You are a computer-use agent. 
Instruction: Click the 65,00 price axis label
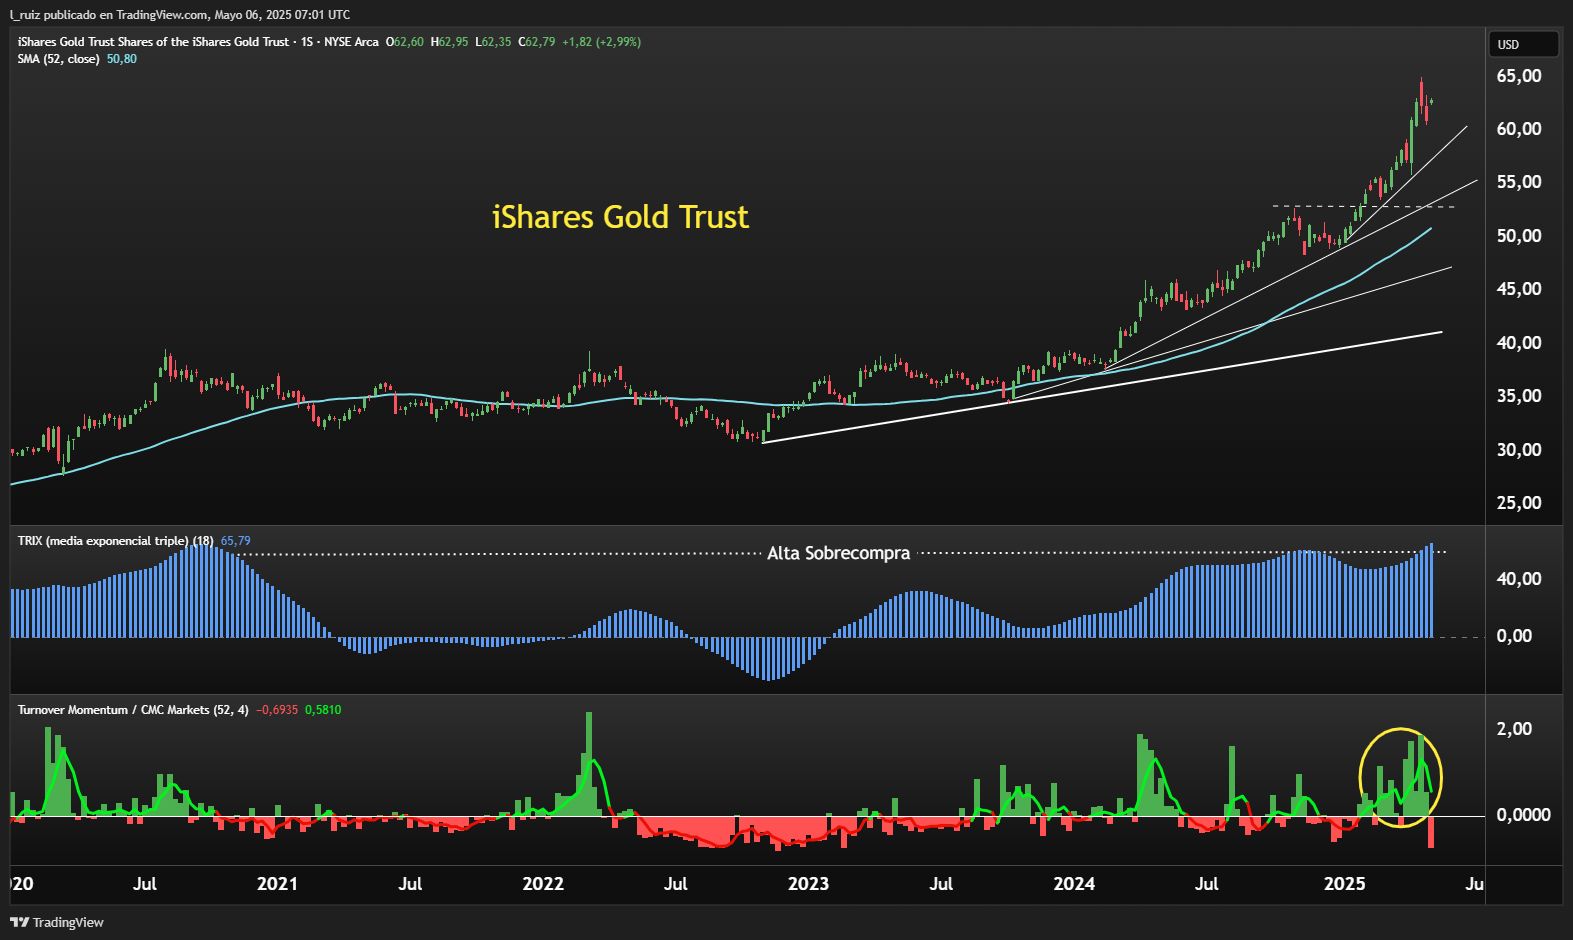pos(1518,76)
